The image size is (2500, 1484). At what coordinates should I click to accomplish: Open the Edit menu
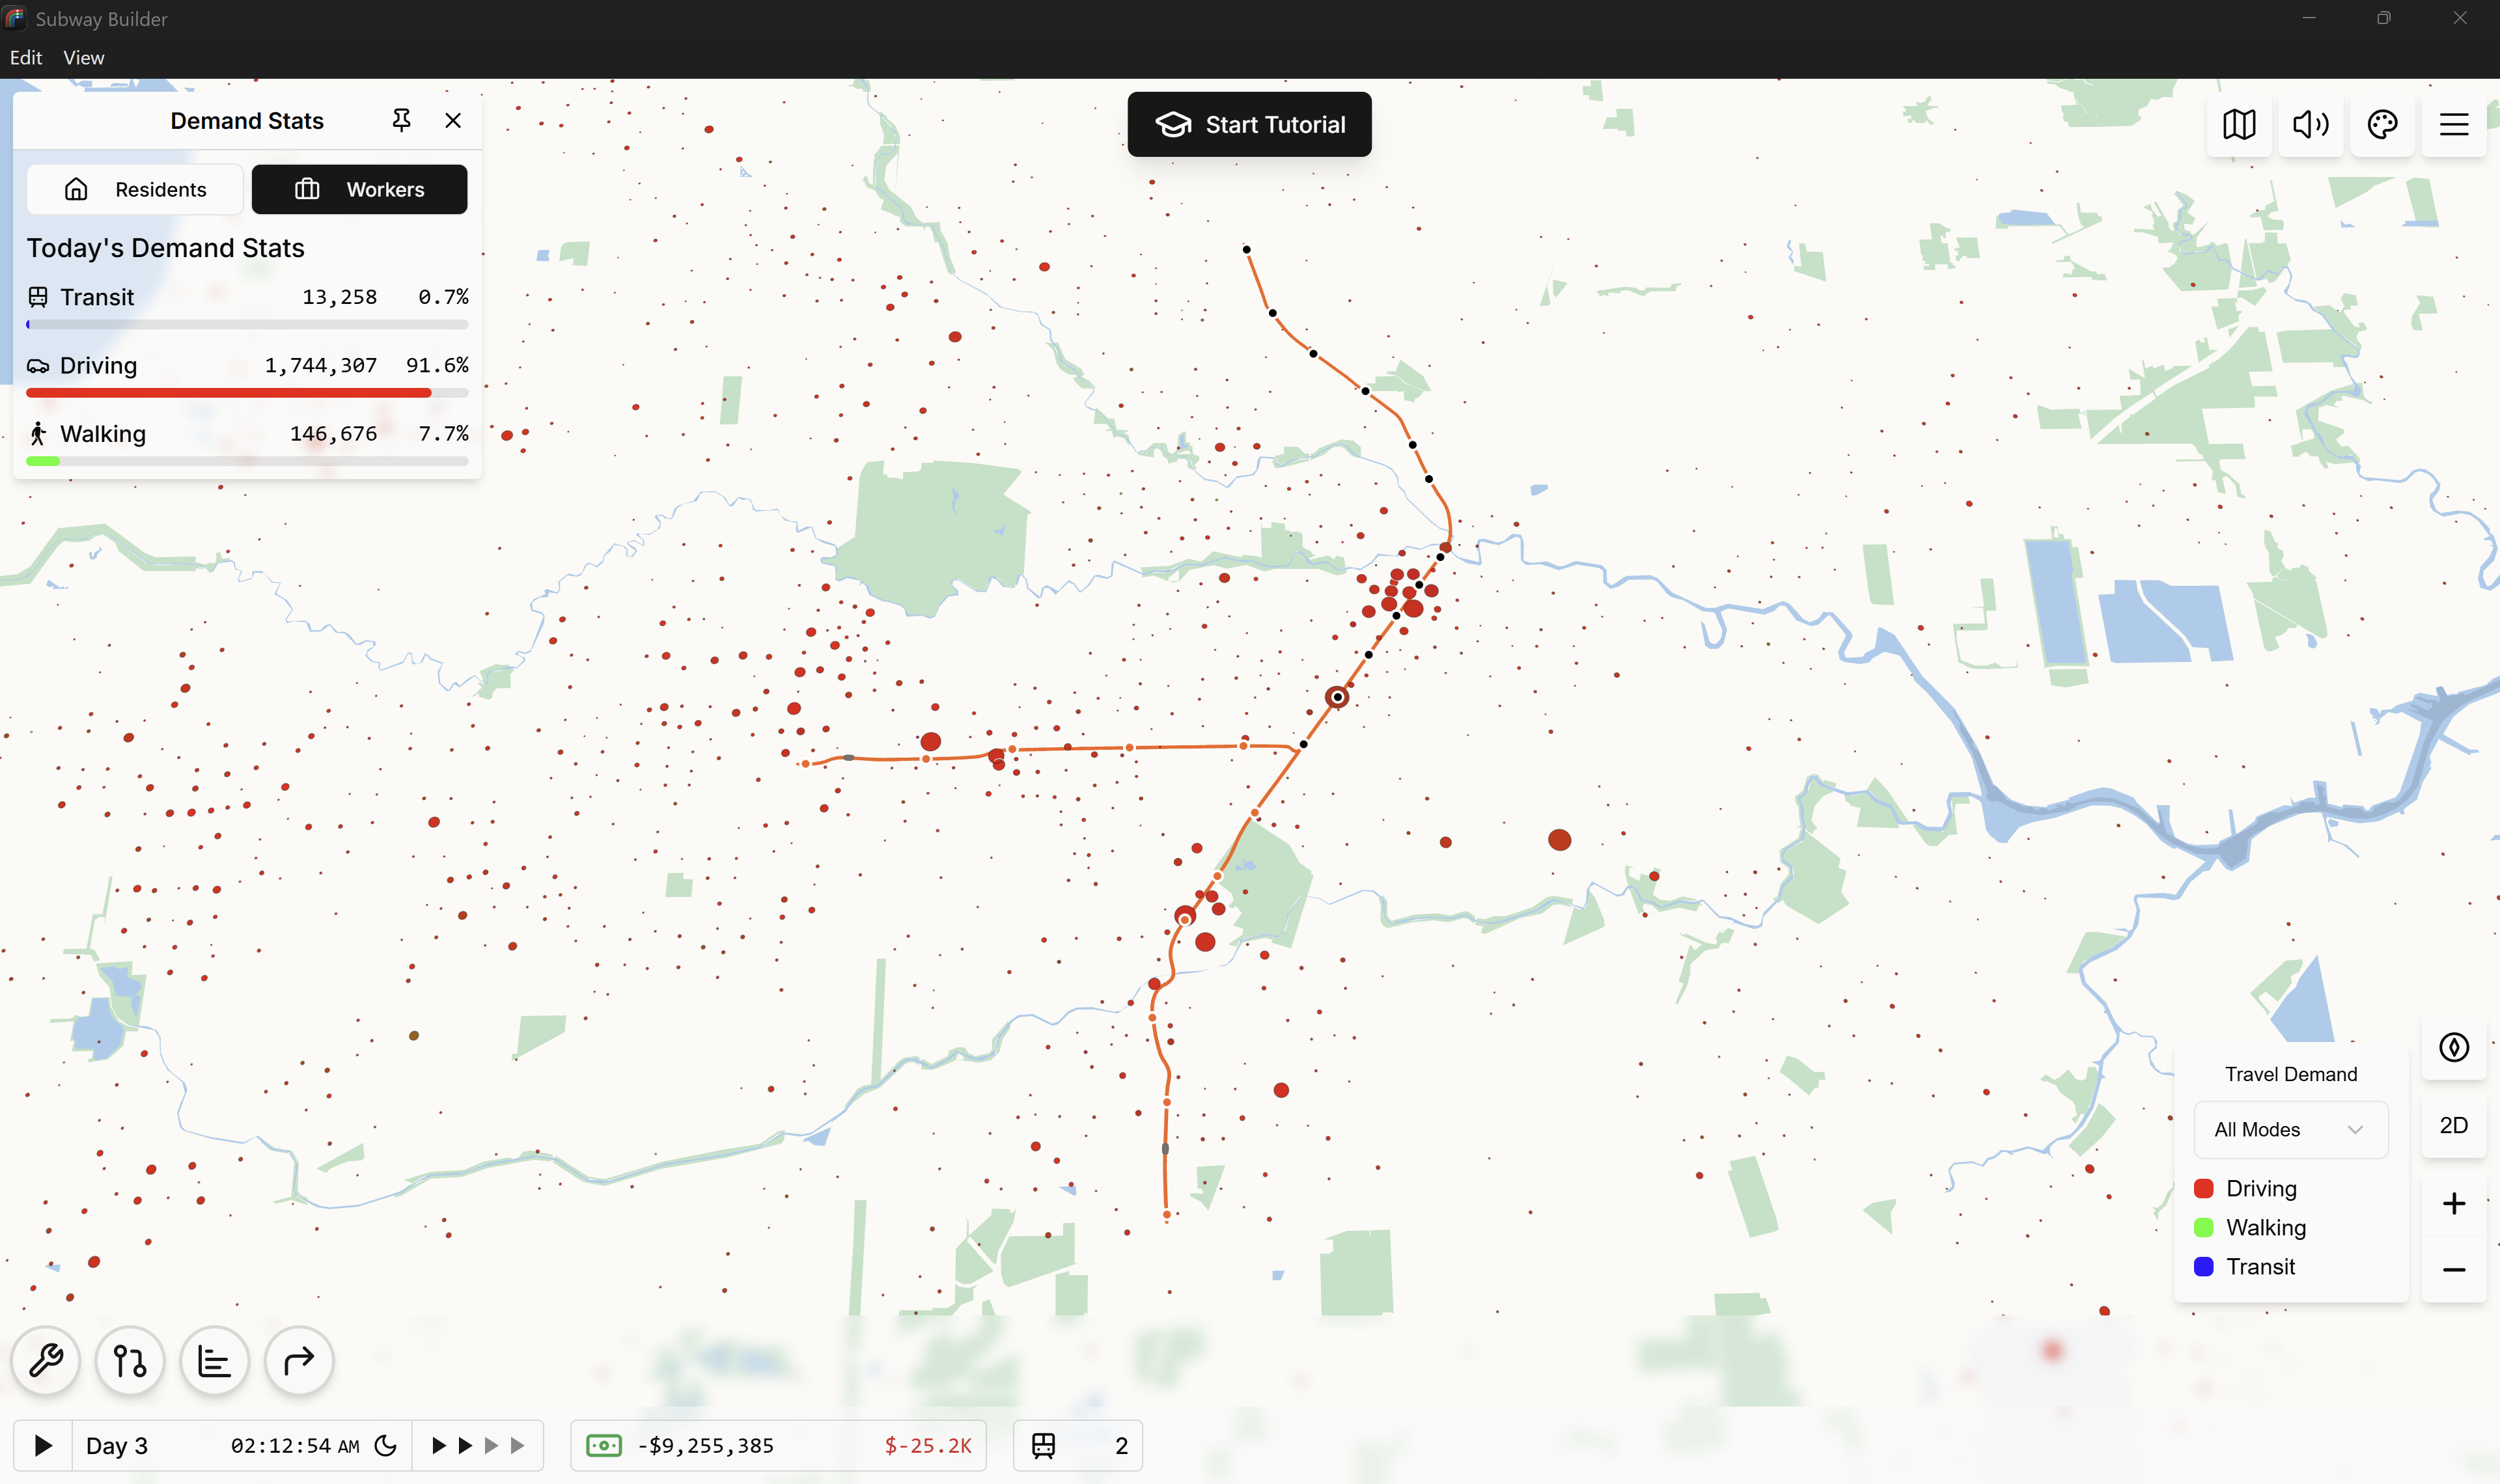(x=26, y=58)
